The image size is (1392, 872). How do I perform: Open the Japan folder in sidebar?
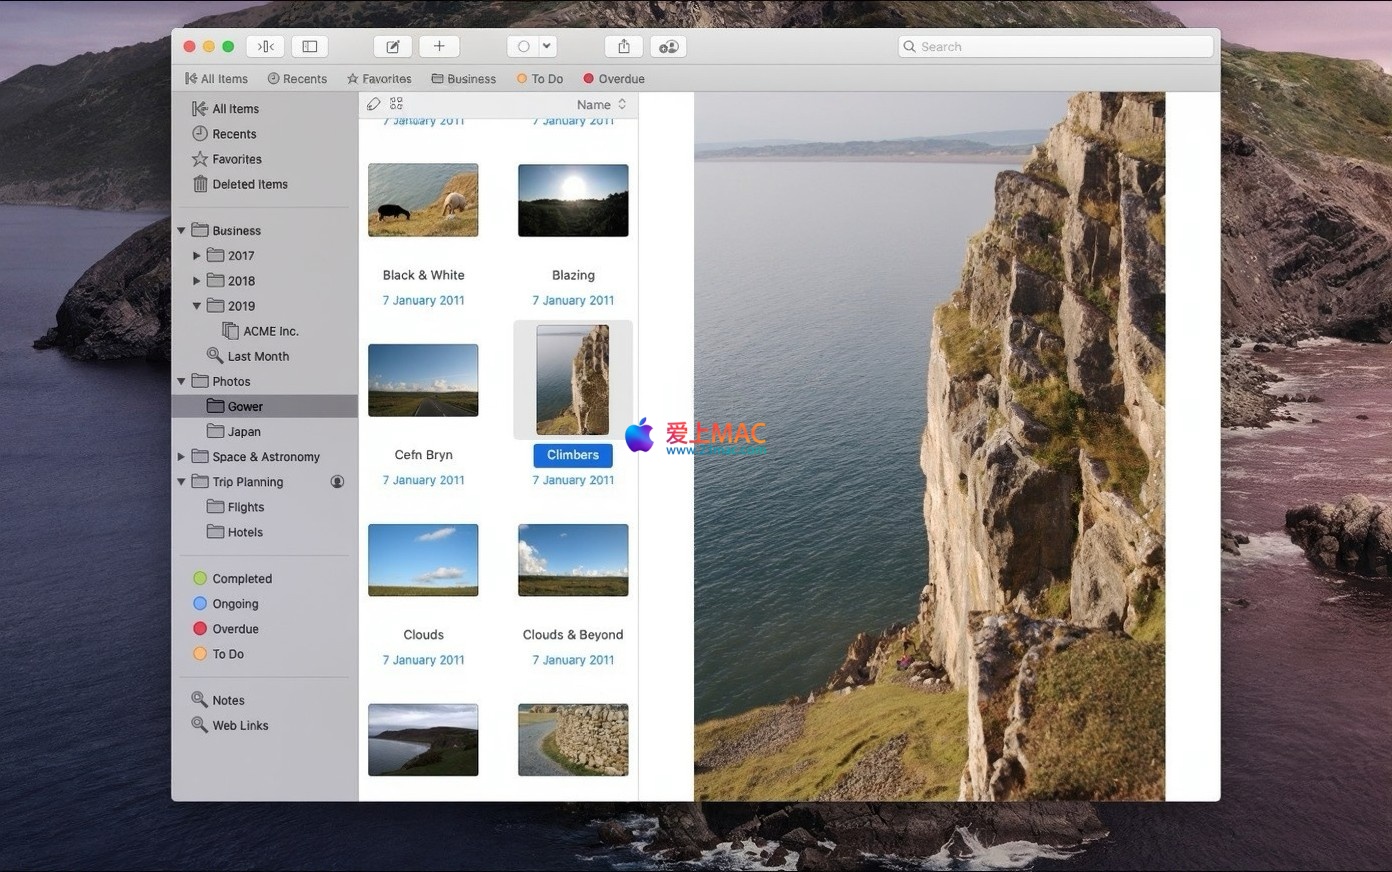tap(244, 432)
